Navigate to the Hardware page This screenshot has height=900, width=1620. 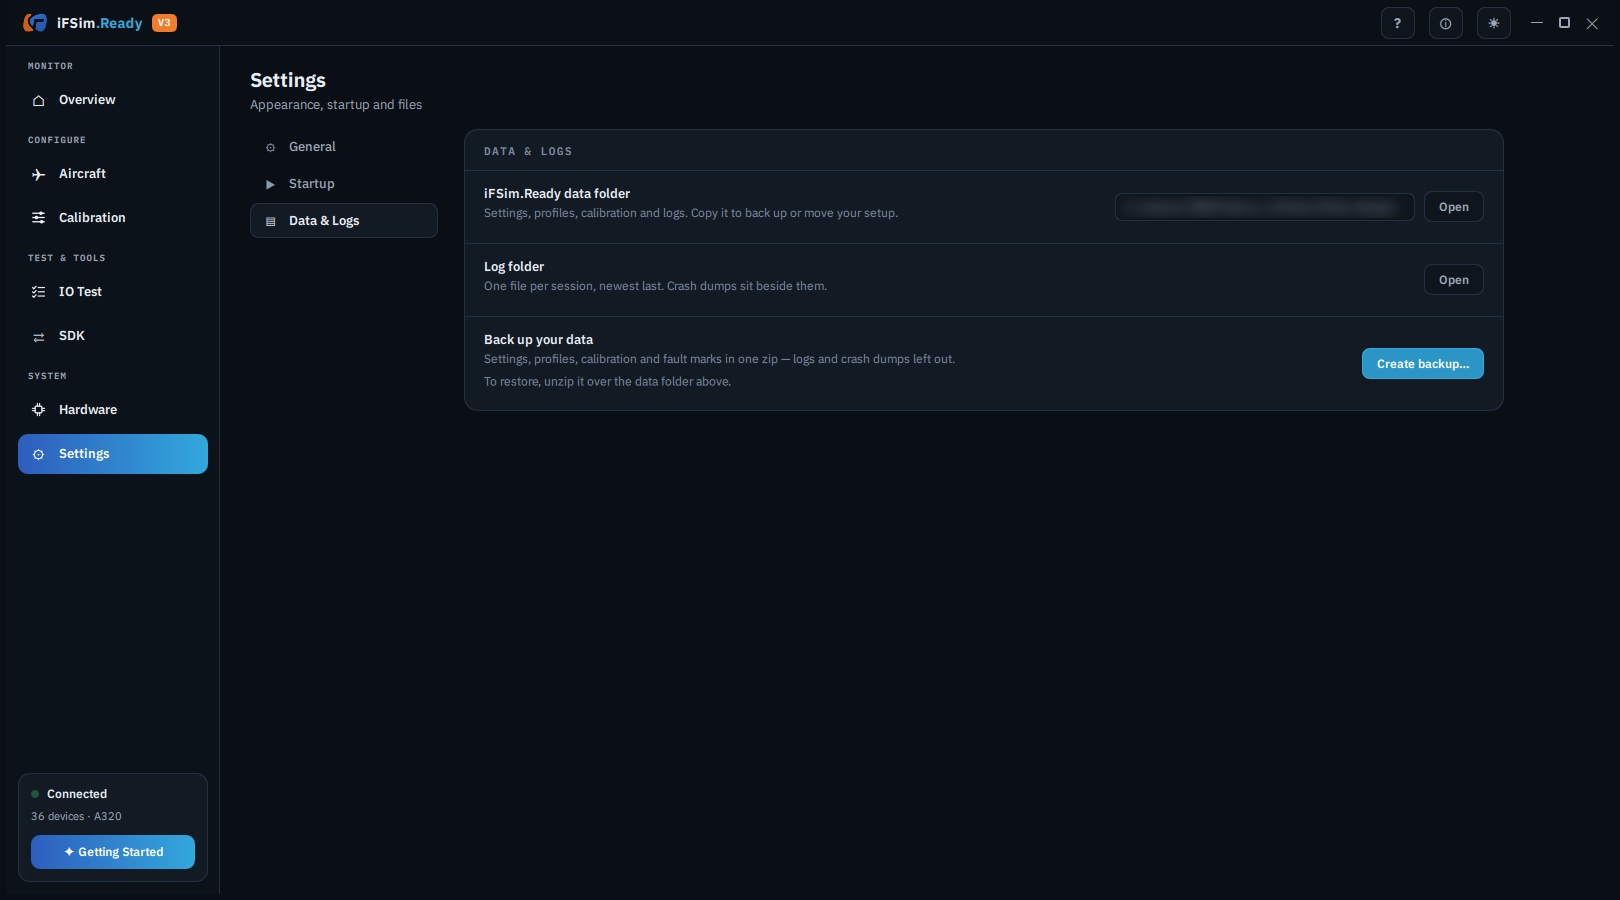coord(113,410)
